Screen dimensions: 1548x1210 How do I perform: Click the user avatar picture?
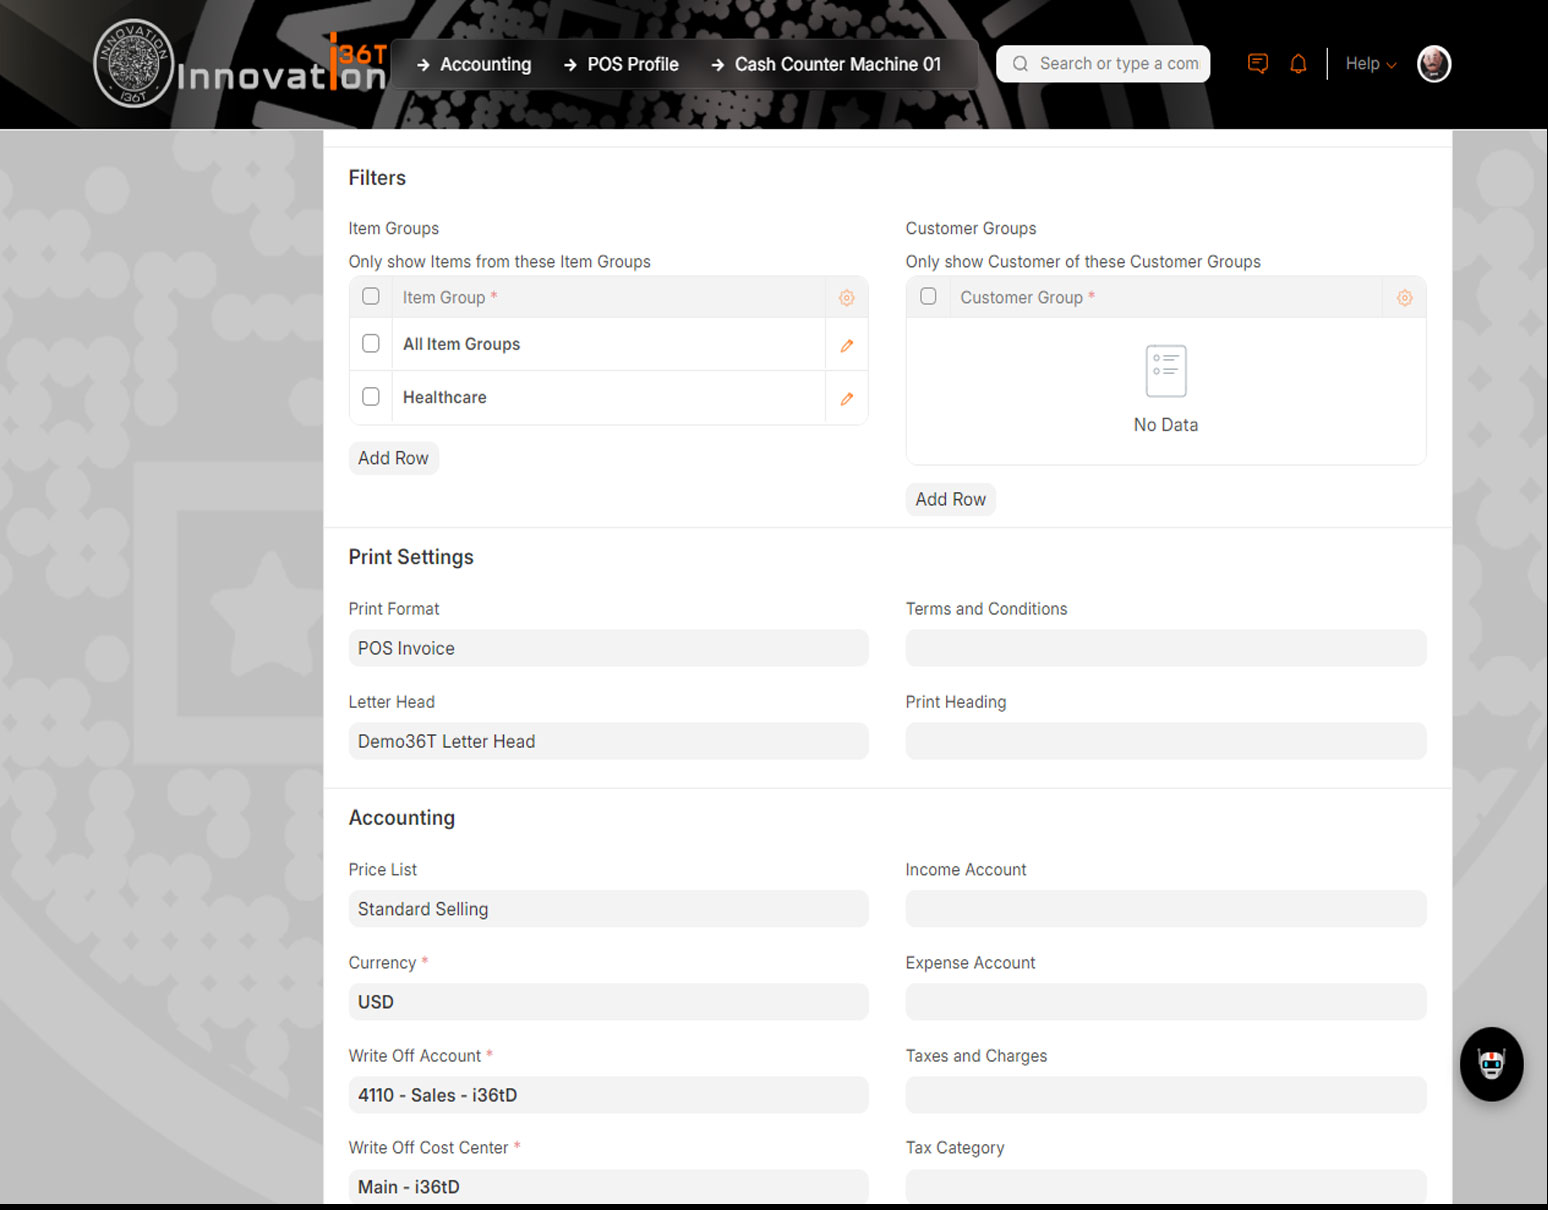click(1433, 64)
